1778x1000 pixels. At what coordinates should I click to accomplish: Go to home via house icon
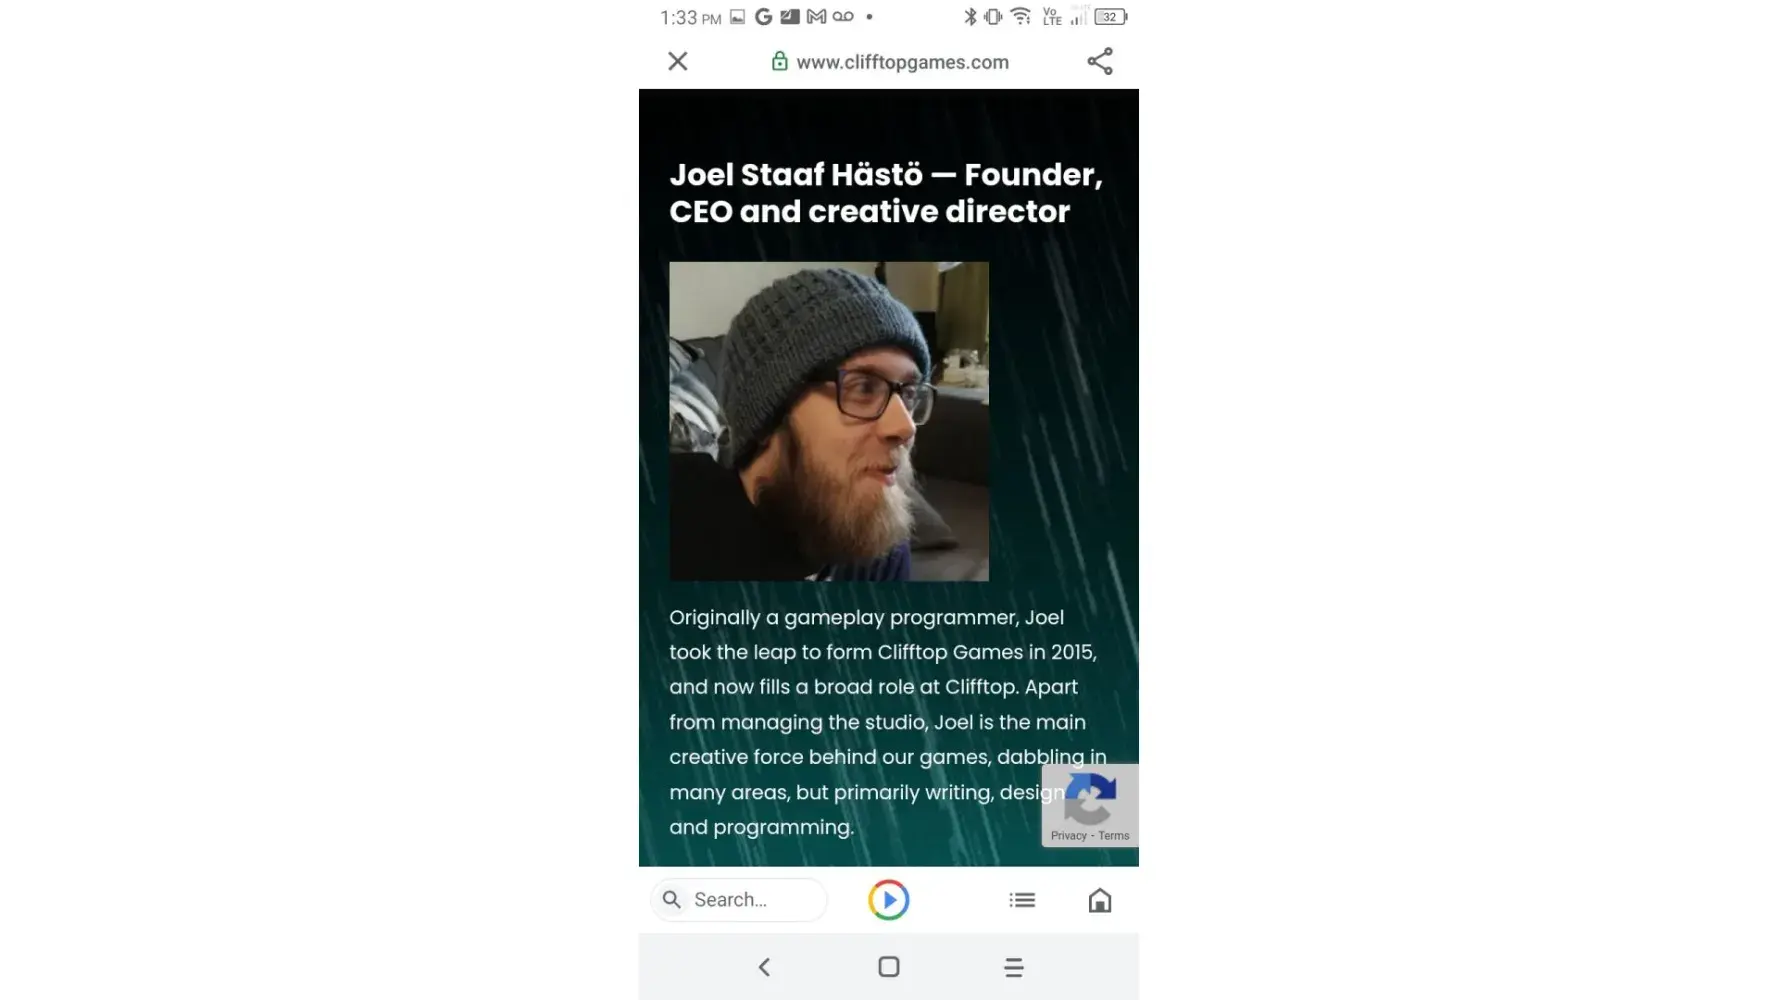pyautogui.click(x=1099, y=900)
